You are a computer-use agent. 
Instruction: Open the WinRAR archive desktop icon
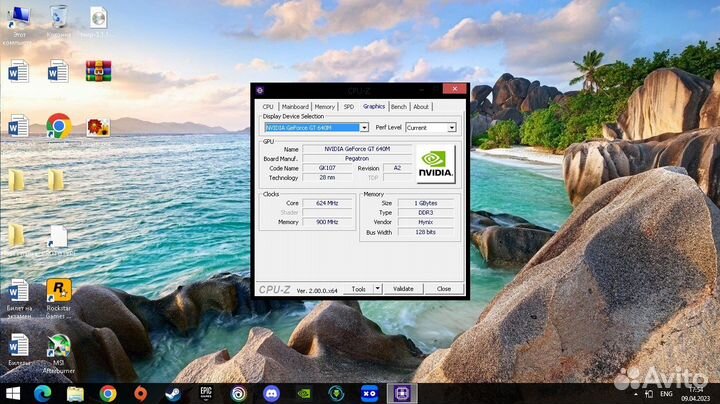[x=98, y=71]
